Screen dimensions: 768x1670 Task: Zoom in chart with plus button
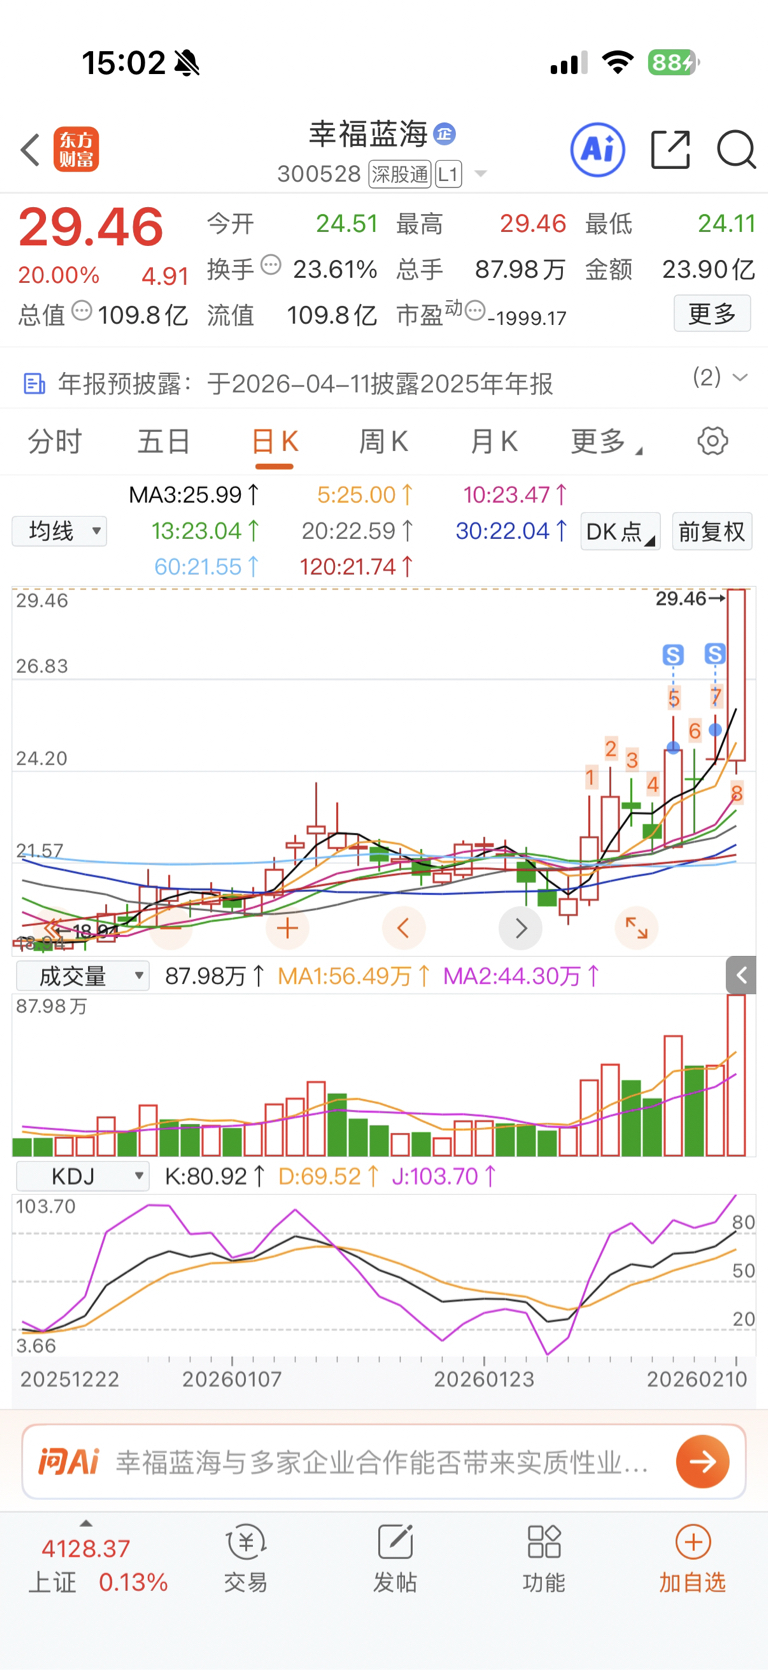point(288,928)
